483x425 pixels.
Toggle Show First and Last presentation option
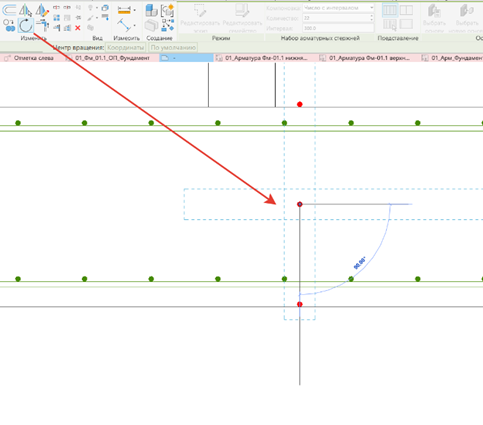(x=406, y=10)
